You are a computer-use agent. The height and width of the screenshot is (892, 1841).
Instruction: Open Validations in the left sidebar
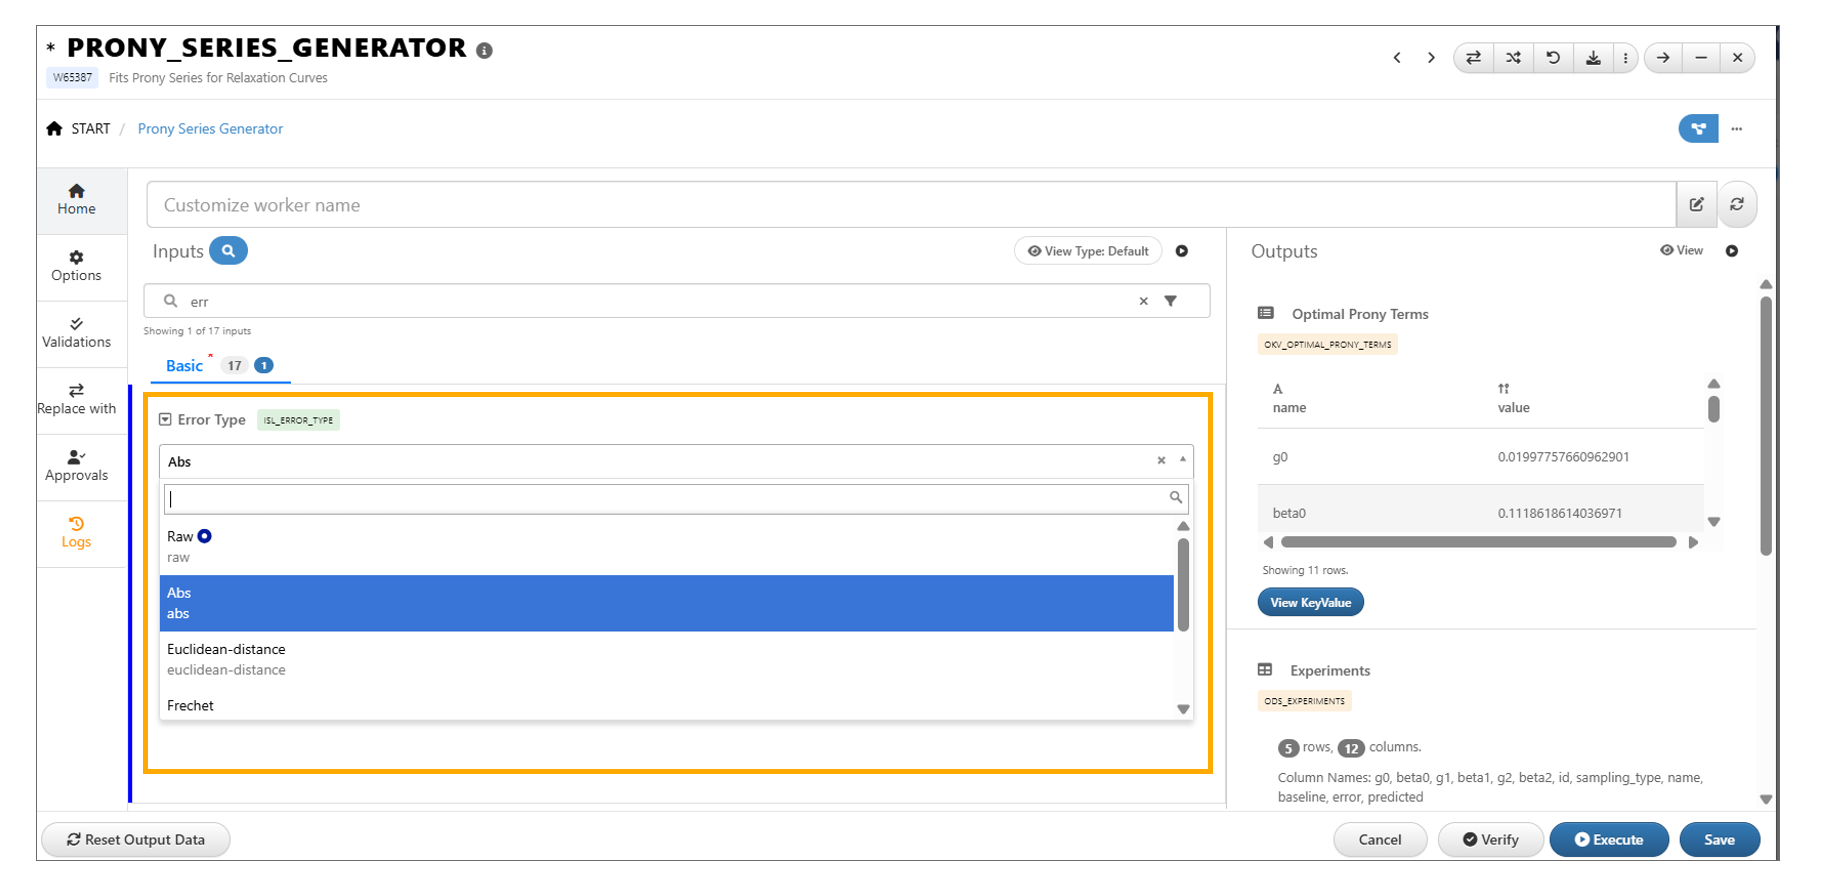click(x=76, y=333)
